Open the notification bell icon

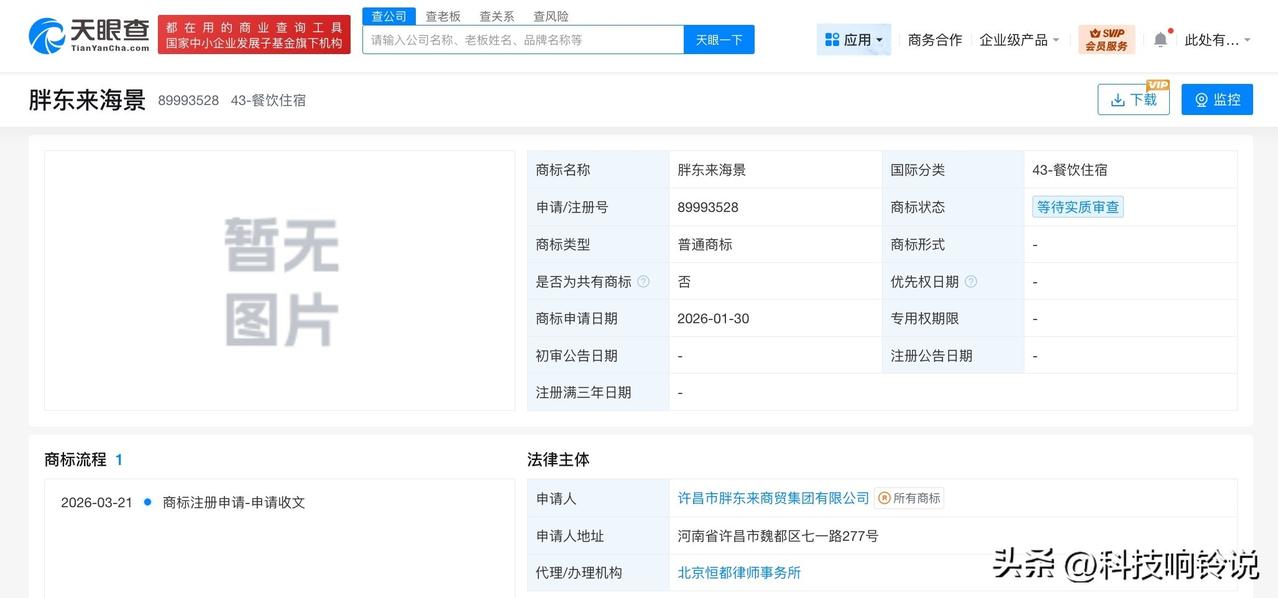pos(1159,38)
